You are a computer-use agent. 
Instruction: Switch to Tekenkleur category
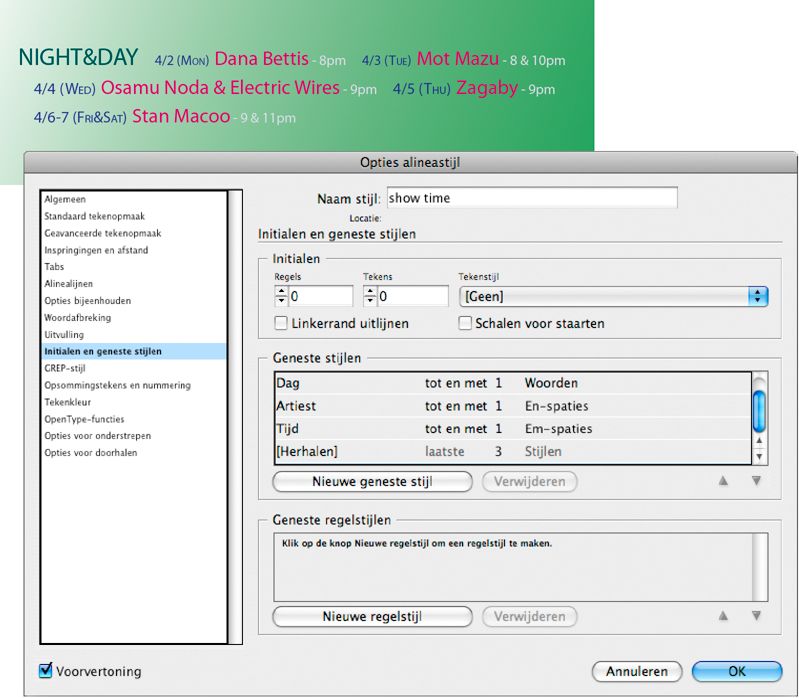pyautogui.click(x=67, y=402)
